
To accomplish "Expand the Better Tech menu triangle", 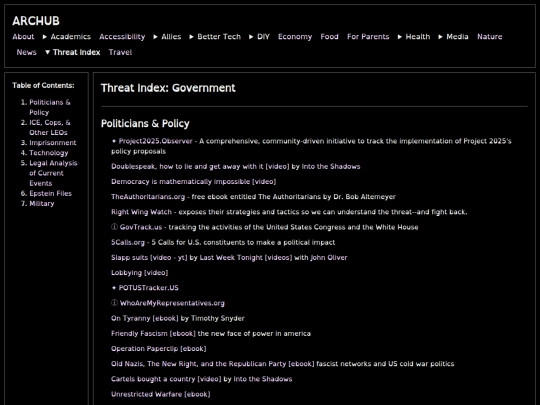I will click(191, 37).
